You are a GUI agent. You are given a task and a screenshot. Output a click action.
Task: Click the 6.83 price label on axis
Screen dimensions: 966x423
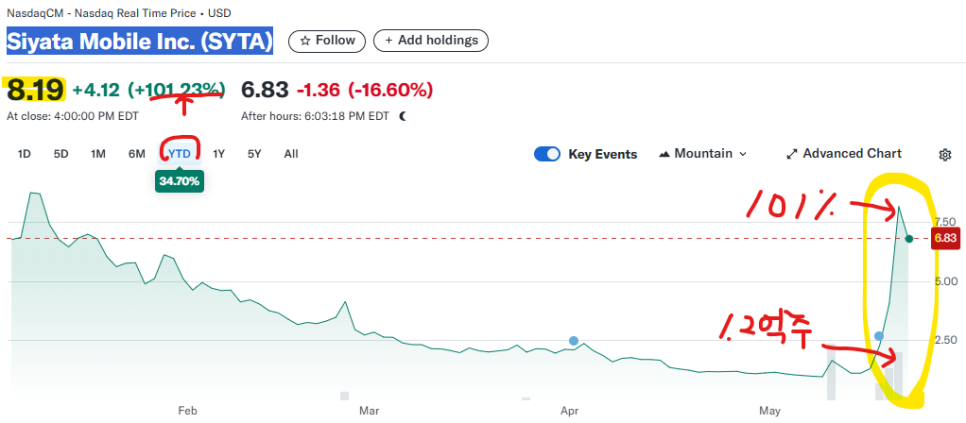tap(946, 239)
